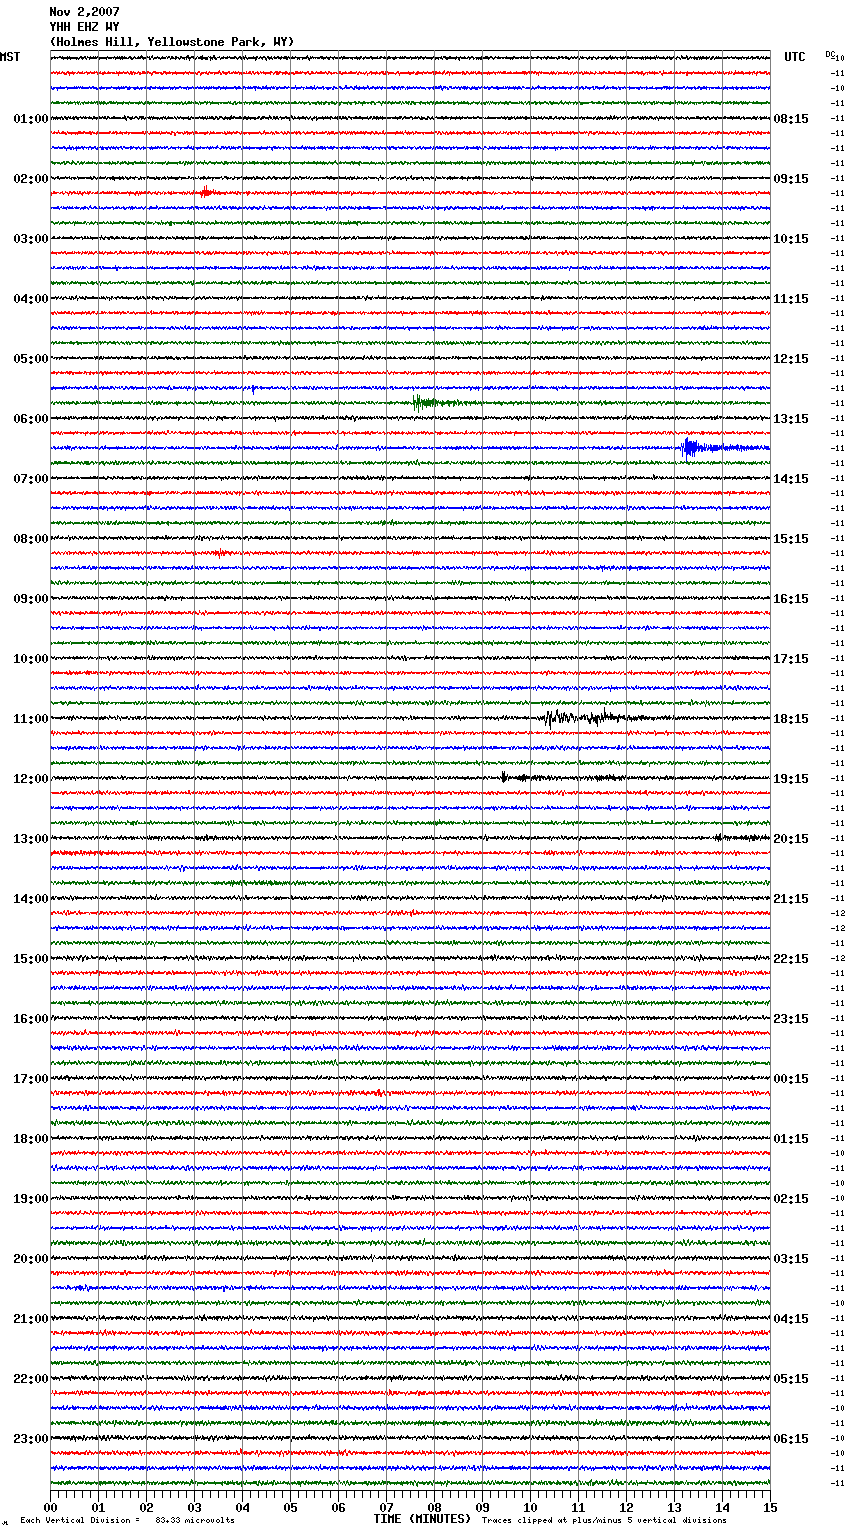Select the 11:00 MST time label

(x=31, y=719)
